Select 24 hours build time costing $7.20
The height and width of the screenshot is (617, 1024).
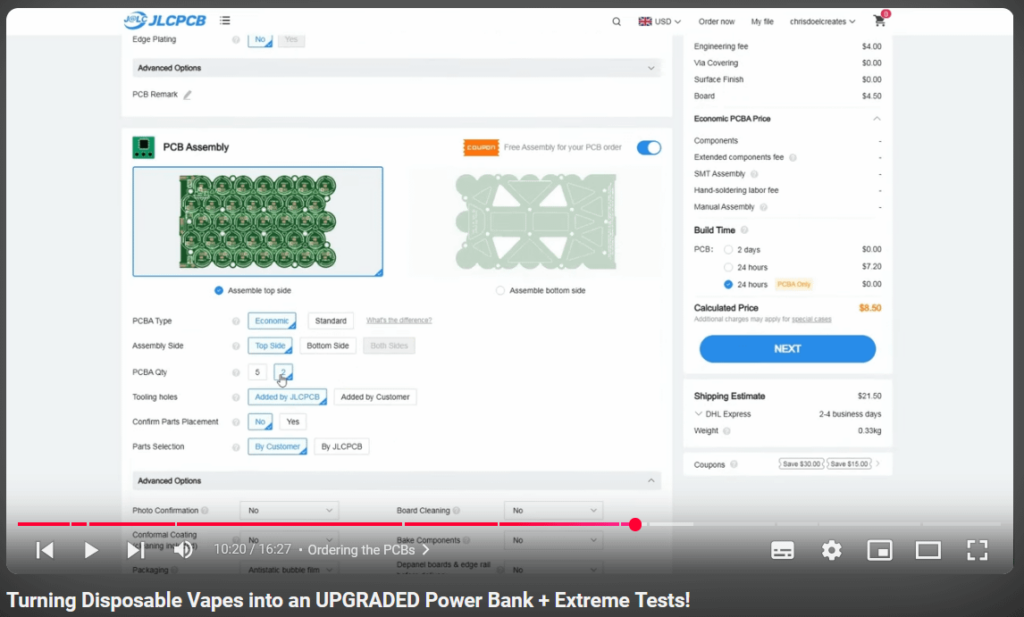tap(728, 267)
